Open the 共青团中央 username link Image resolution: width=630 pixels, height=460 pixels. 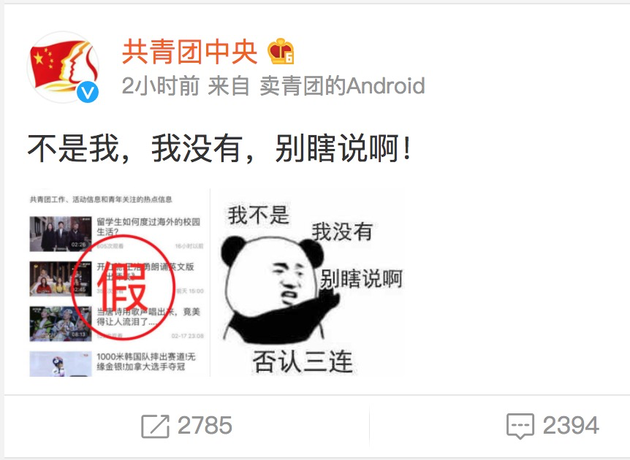click(189, 51)
